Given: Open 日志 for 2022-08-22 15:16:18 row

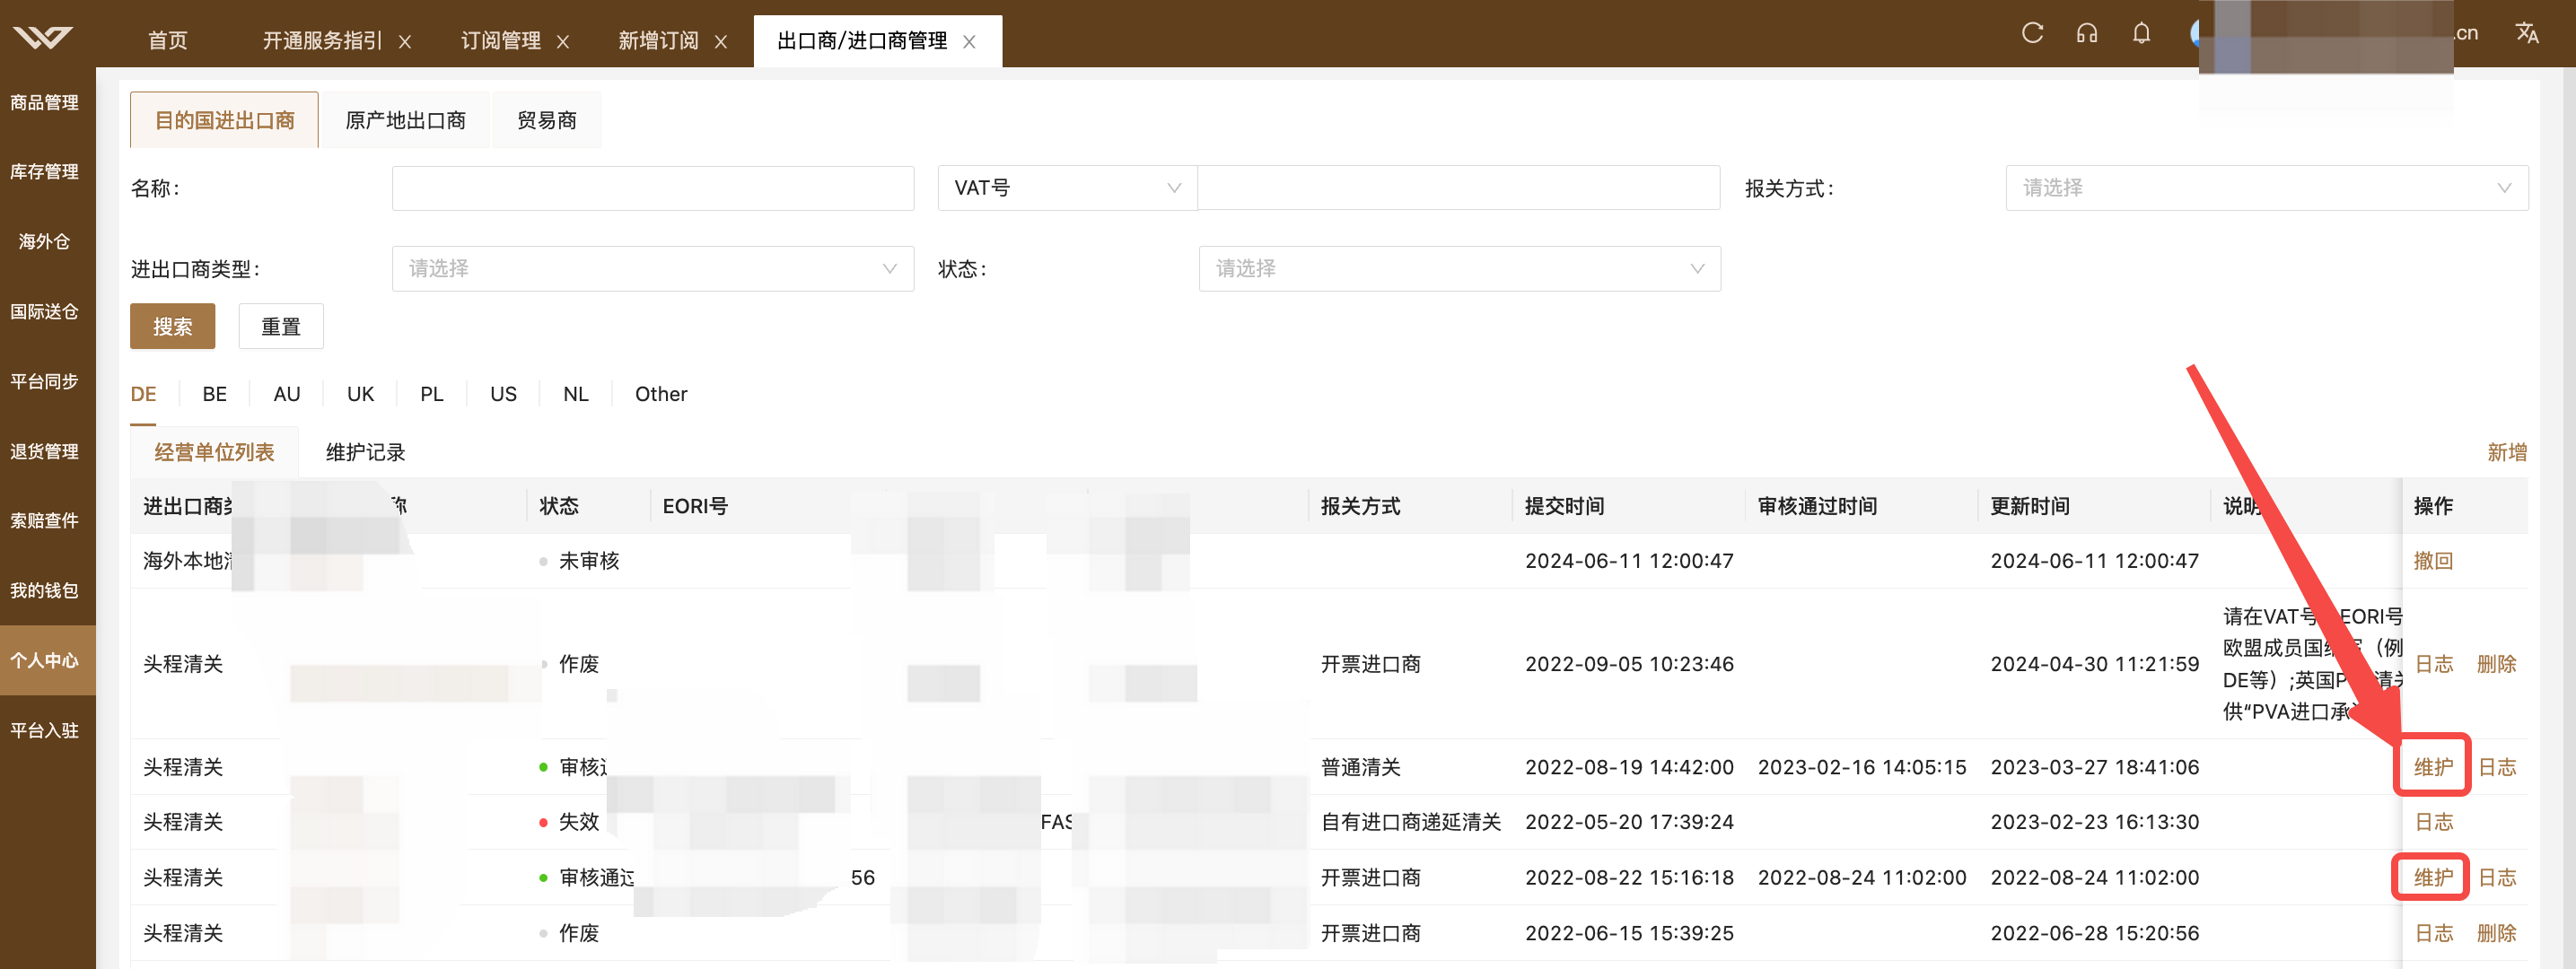Looking at the screenshot, I should click(x=2497, y=877).
